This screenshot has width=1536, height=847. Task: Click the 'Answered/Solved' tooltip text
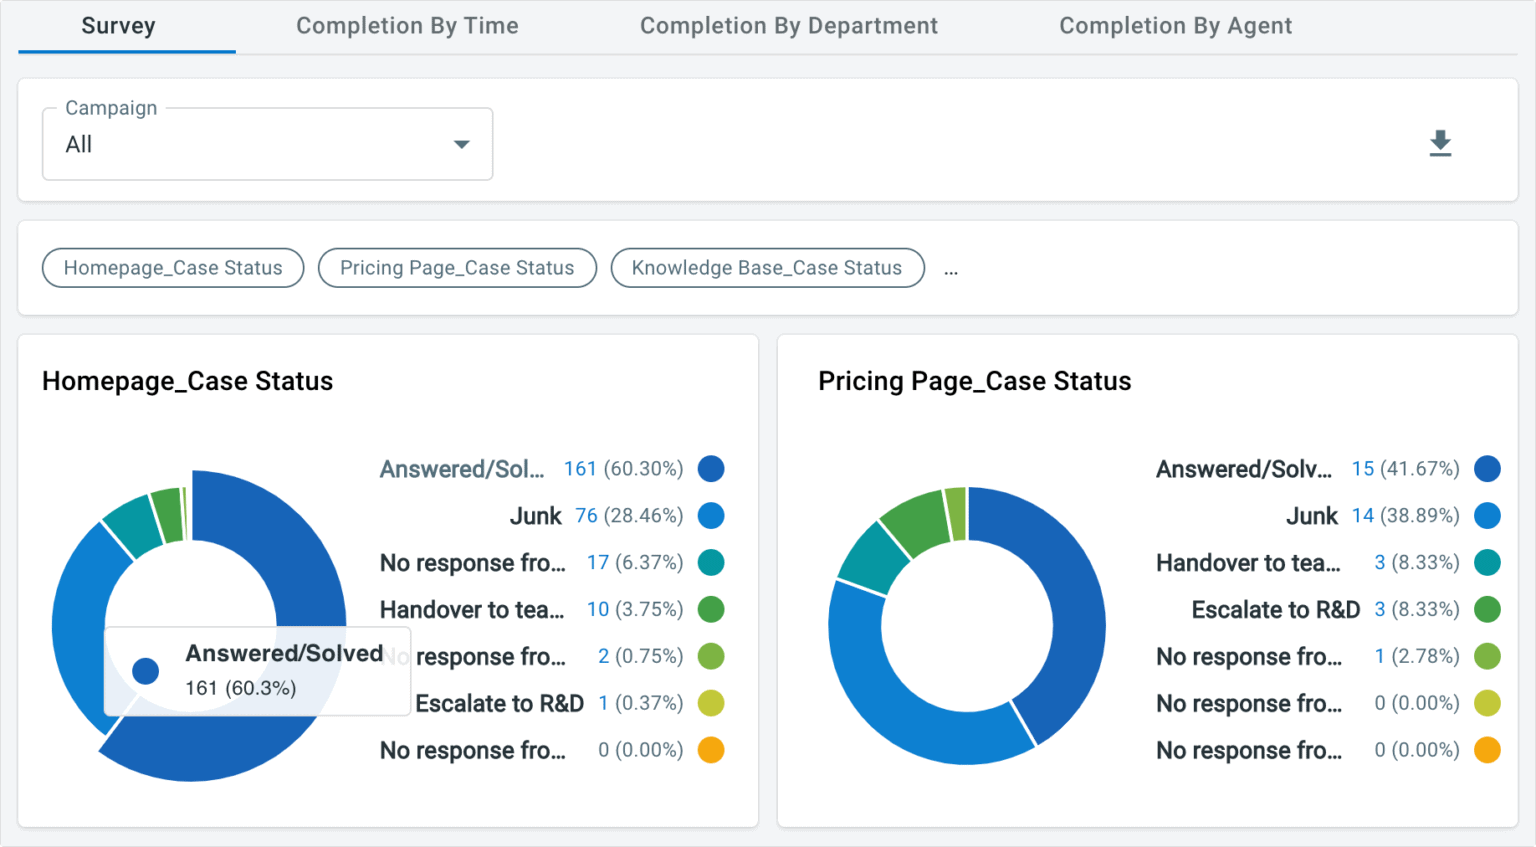[285, 653]
